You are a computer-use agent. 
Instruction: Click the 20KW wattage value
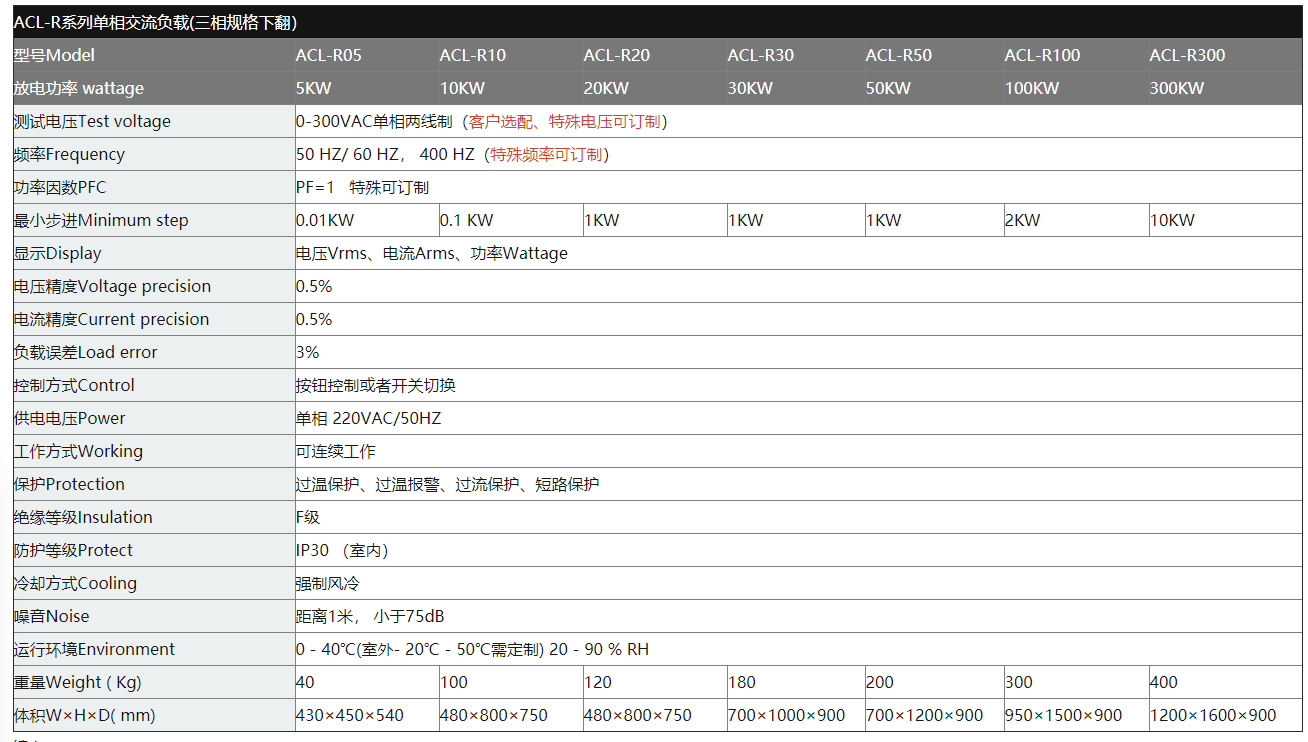click(x=607, y=88)
